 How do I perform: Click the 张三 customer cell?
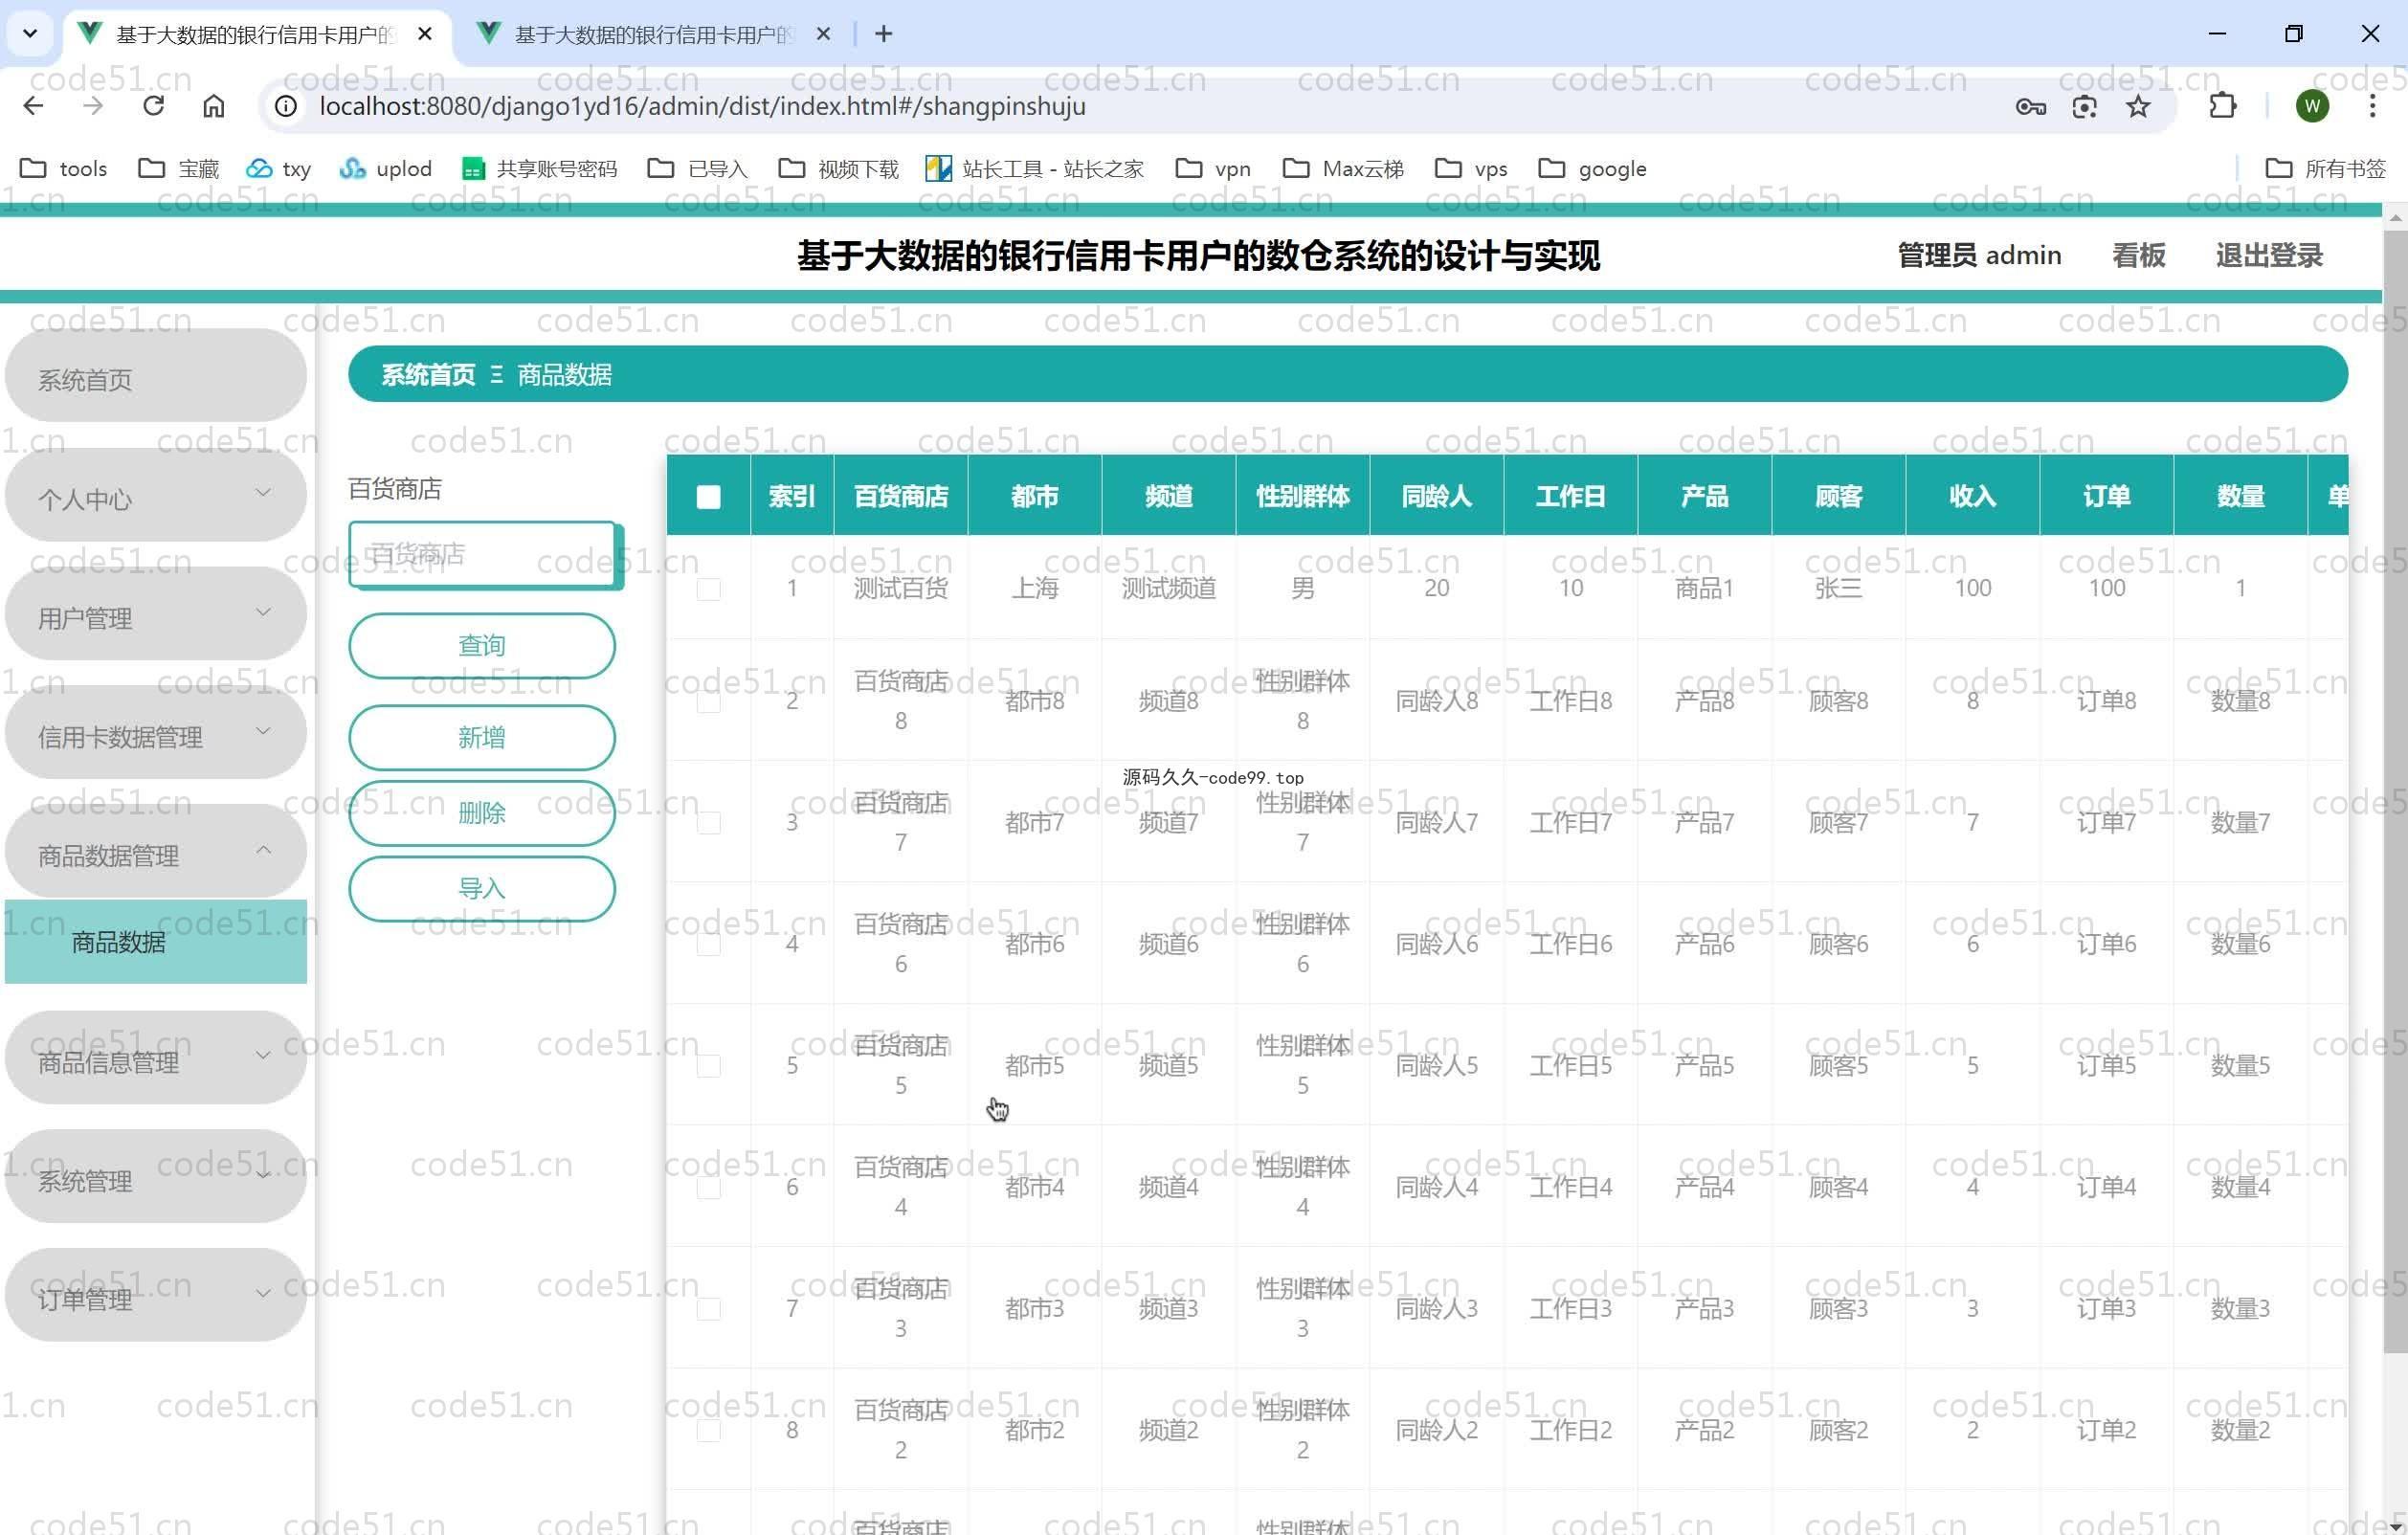pyautogui.click(x=1838, y=588)
